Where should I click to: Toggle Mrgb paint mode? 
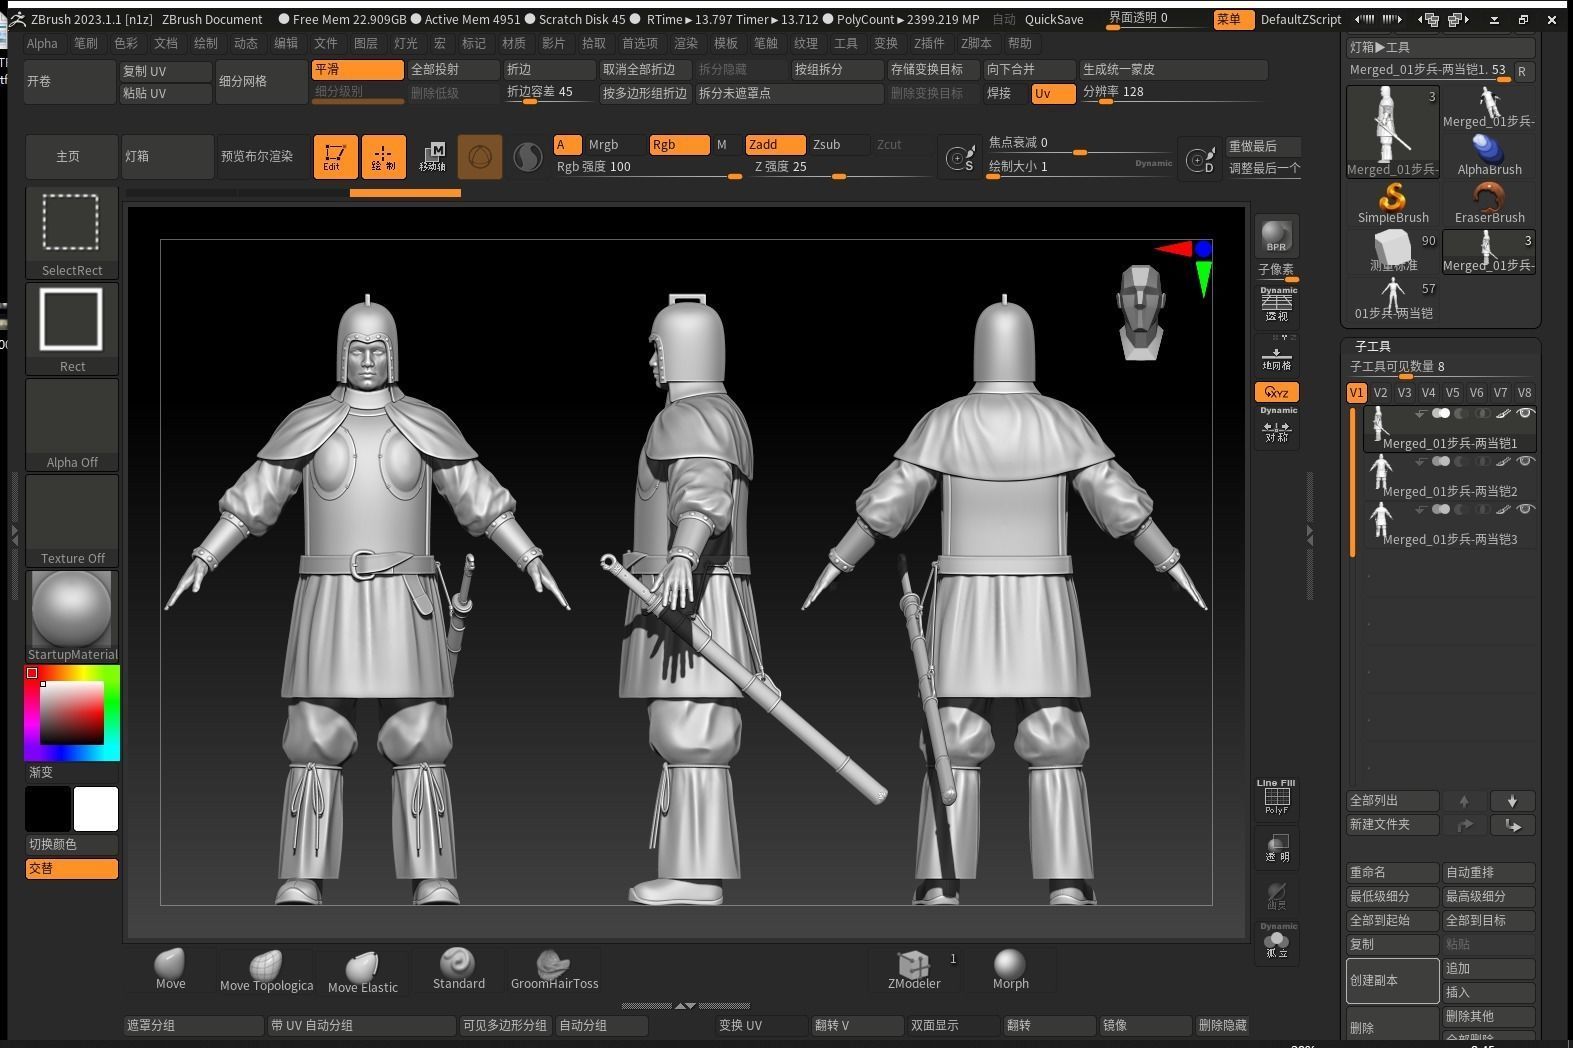pos(614,145)
